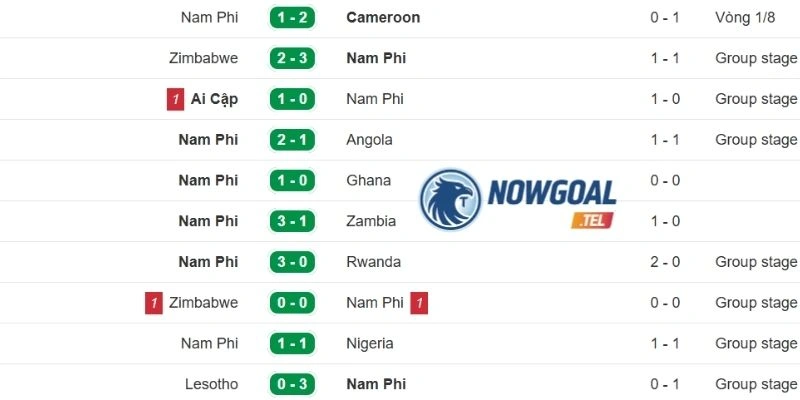Open the 2 - 1 score against Angola
800x400 pixels.
pyautogui.click(x=292, y=140)
